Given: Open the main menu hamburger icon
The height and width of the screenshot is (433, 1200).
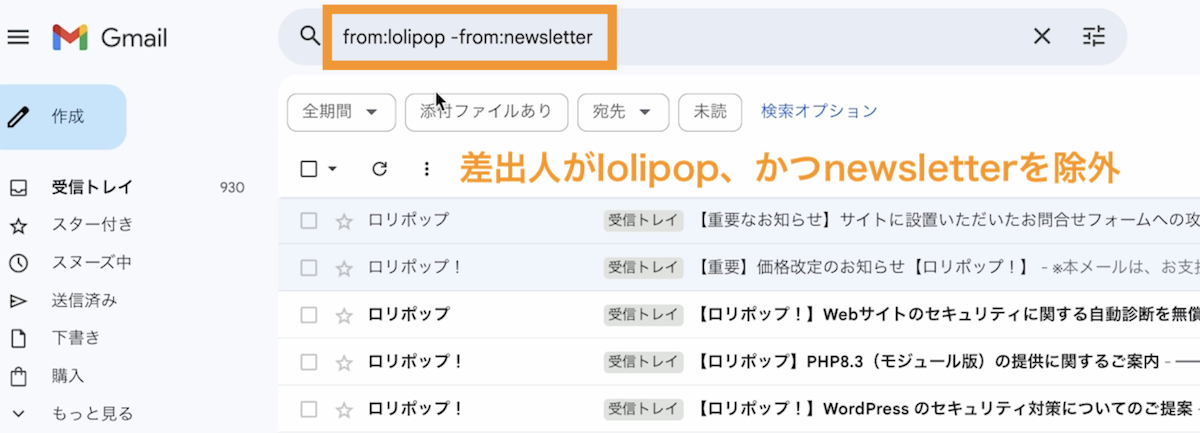Looking at the screenshot, I should [x=19, y=38].
